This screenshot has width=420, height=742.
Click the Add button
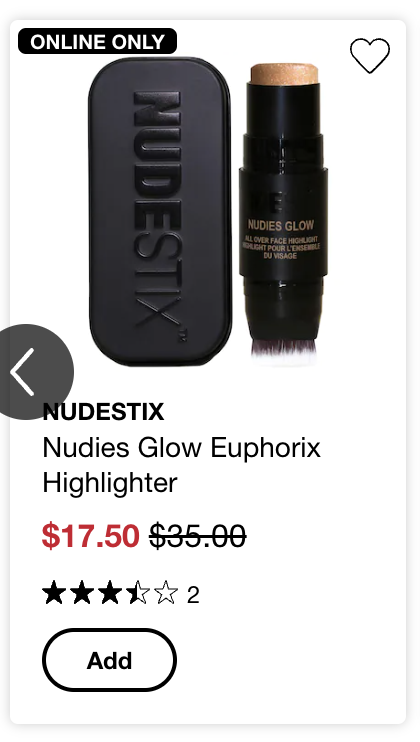(x=109, y=660)
